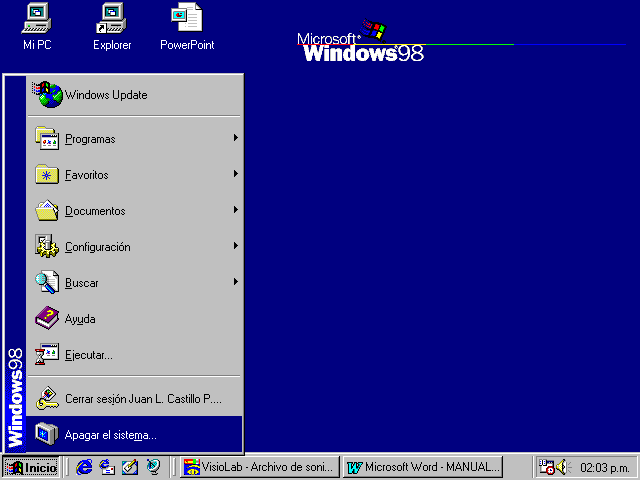This screenshot has height=480, width=640.
Task: Open the Explorer desktop shortcut
Action: (112, 19)
